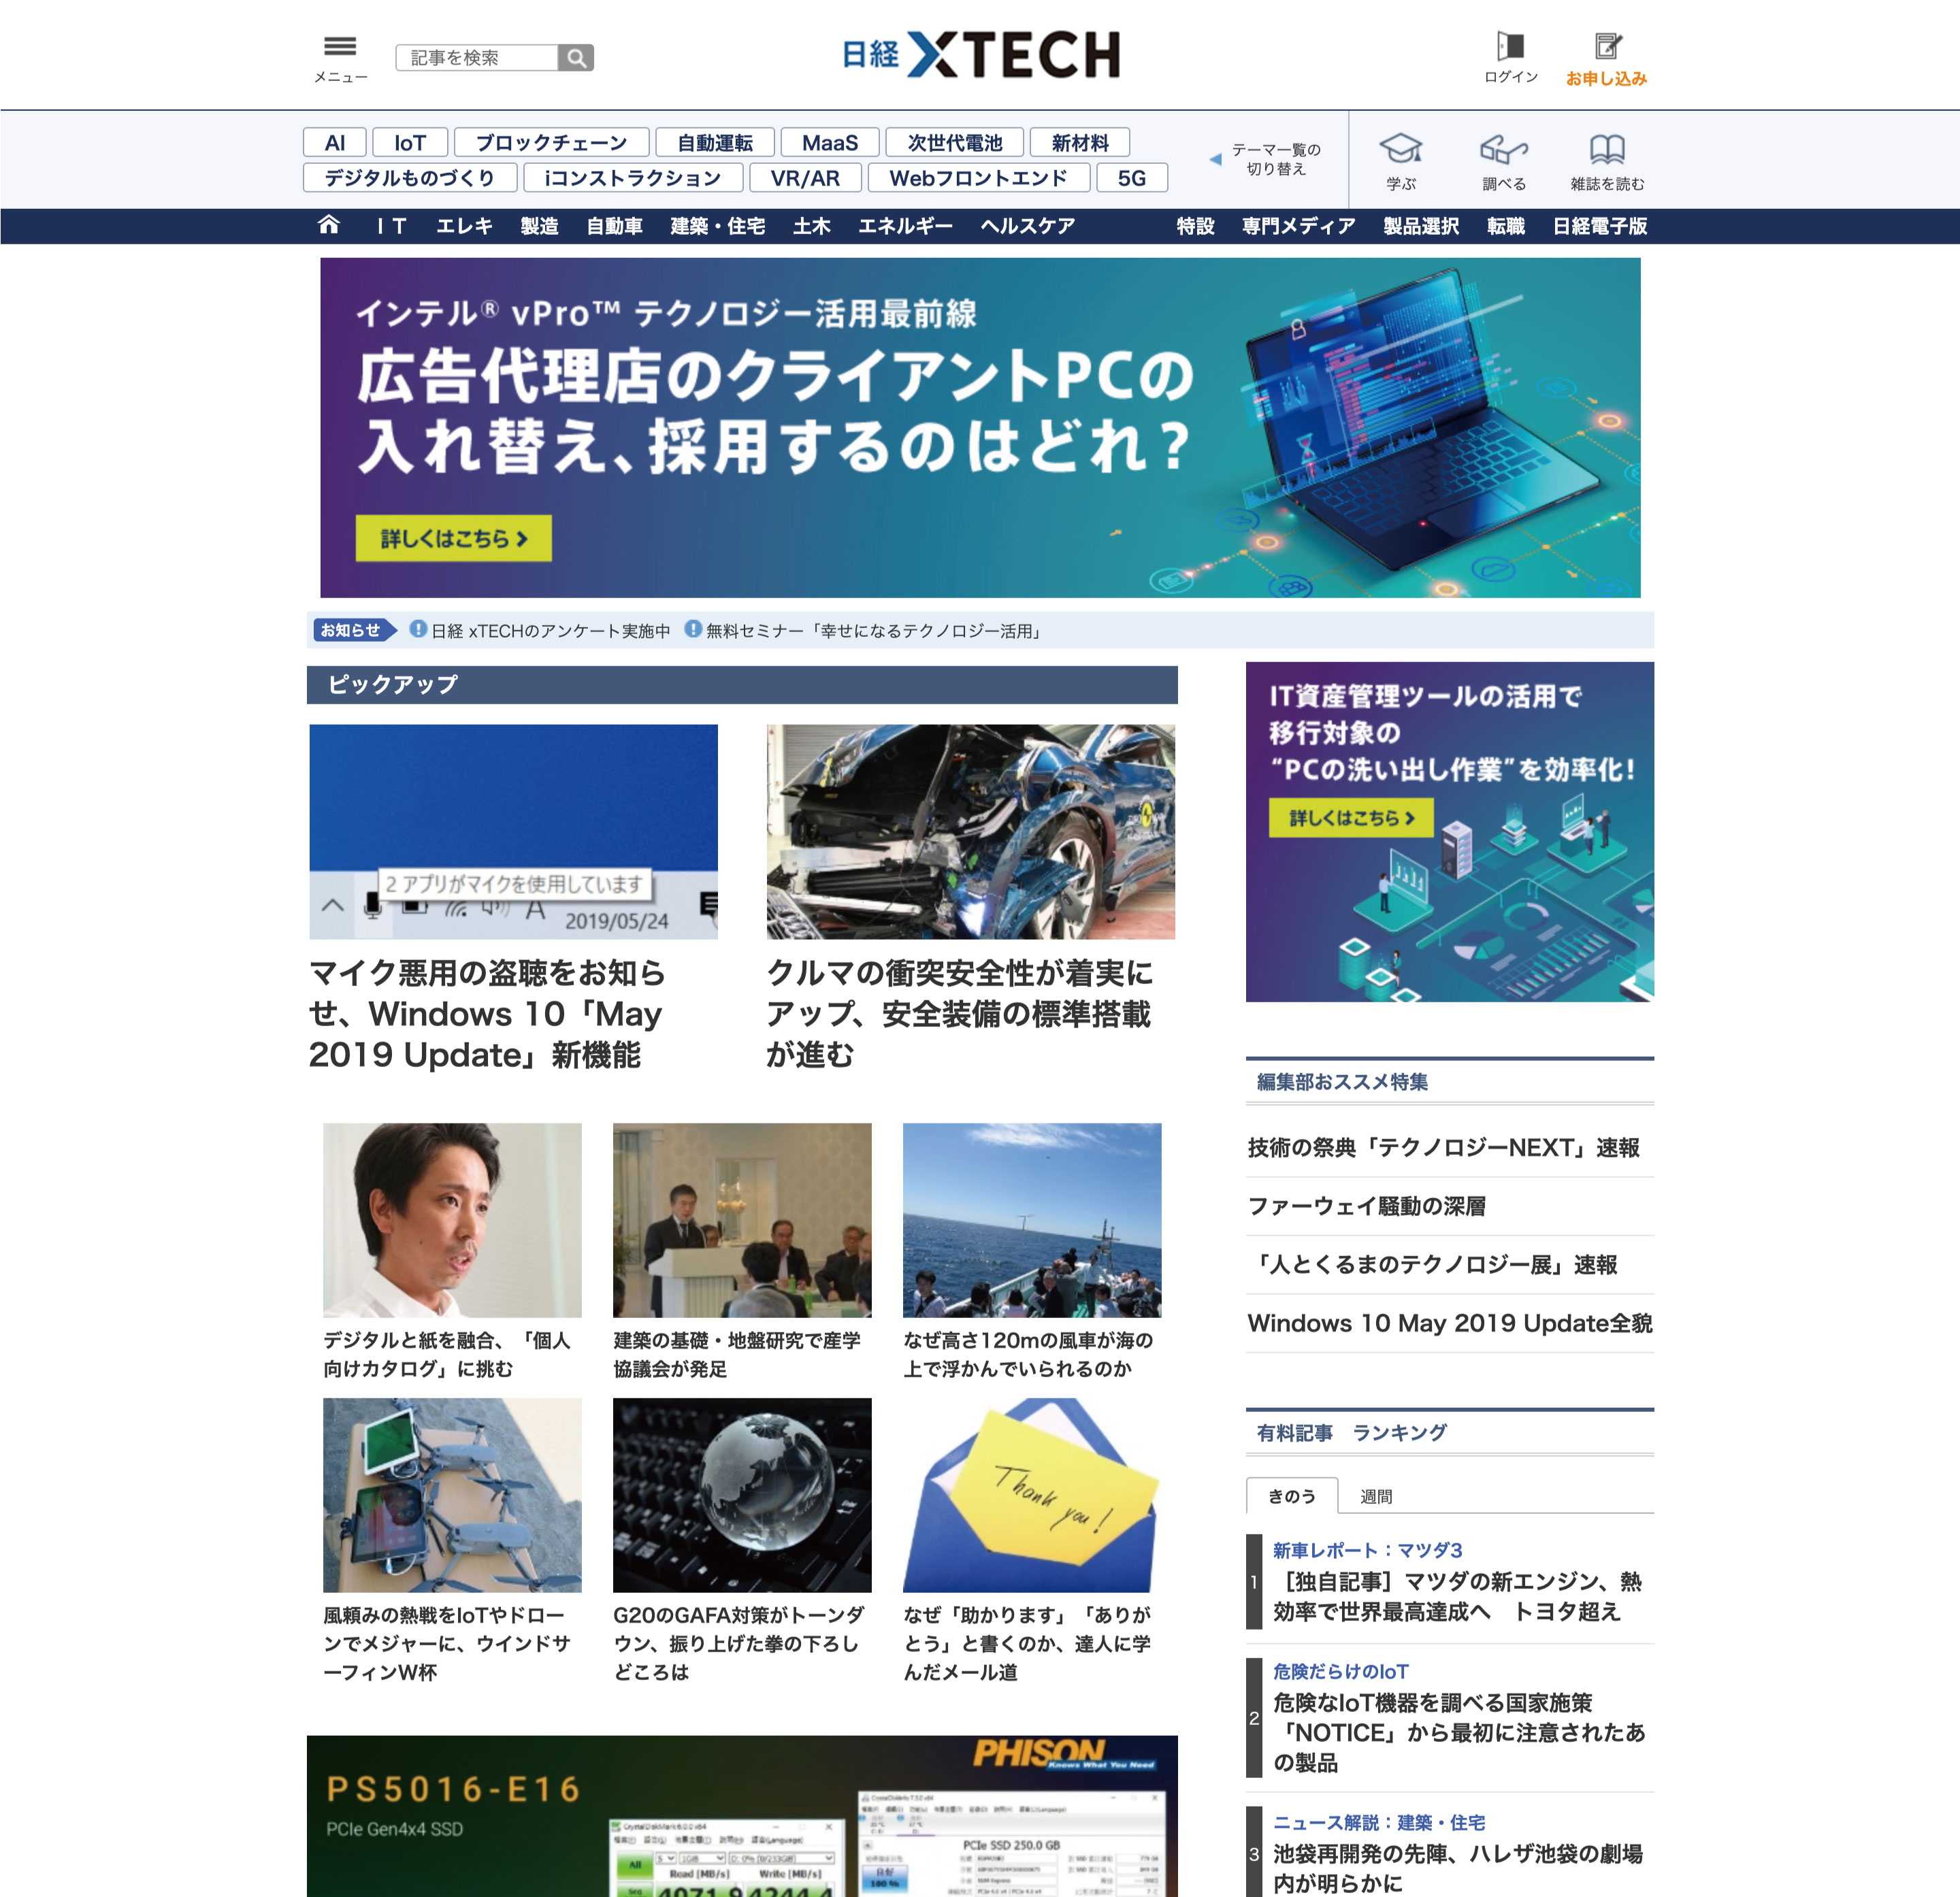Click the 調べる glasses icon
This screenshot has width=1960, height=1897.
(x=1504, y=150)
